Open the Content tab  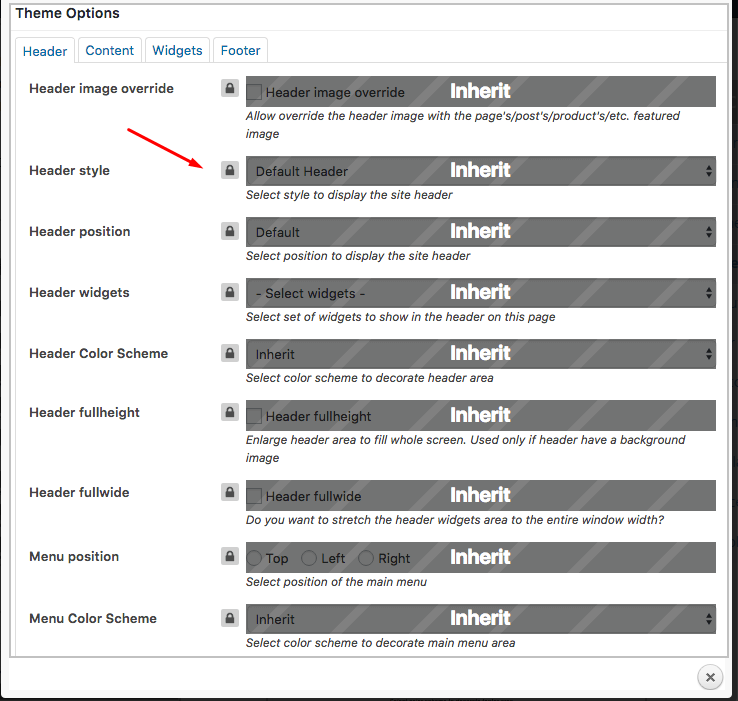coord(110,50)
